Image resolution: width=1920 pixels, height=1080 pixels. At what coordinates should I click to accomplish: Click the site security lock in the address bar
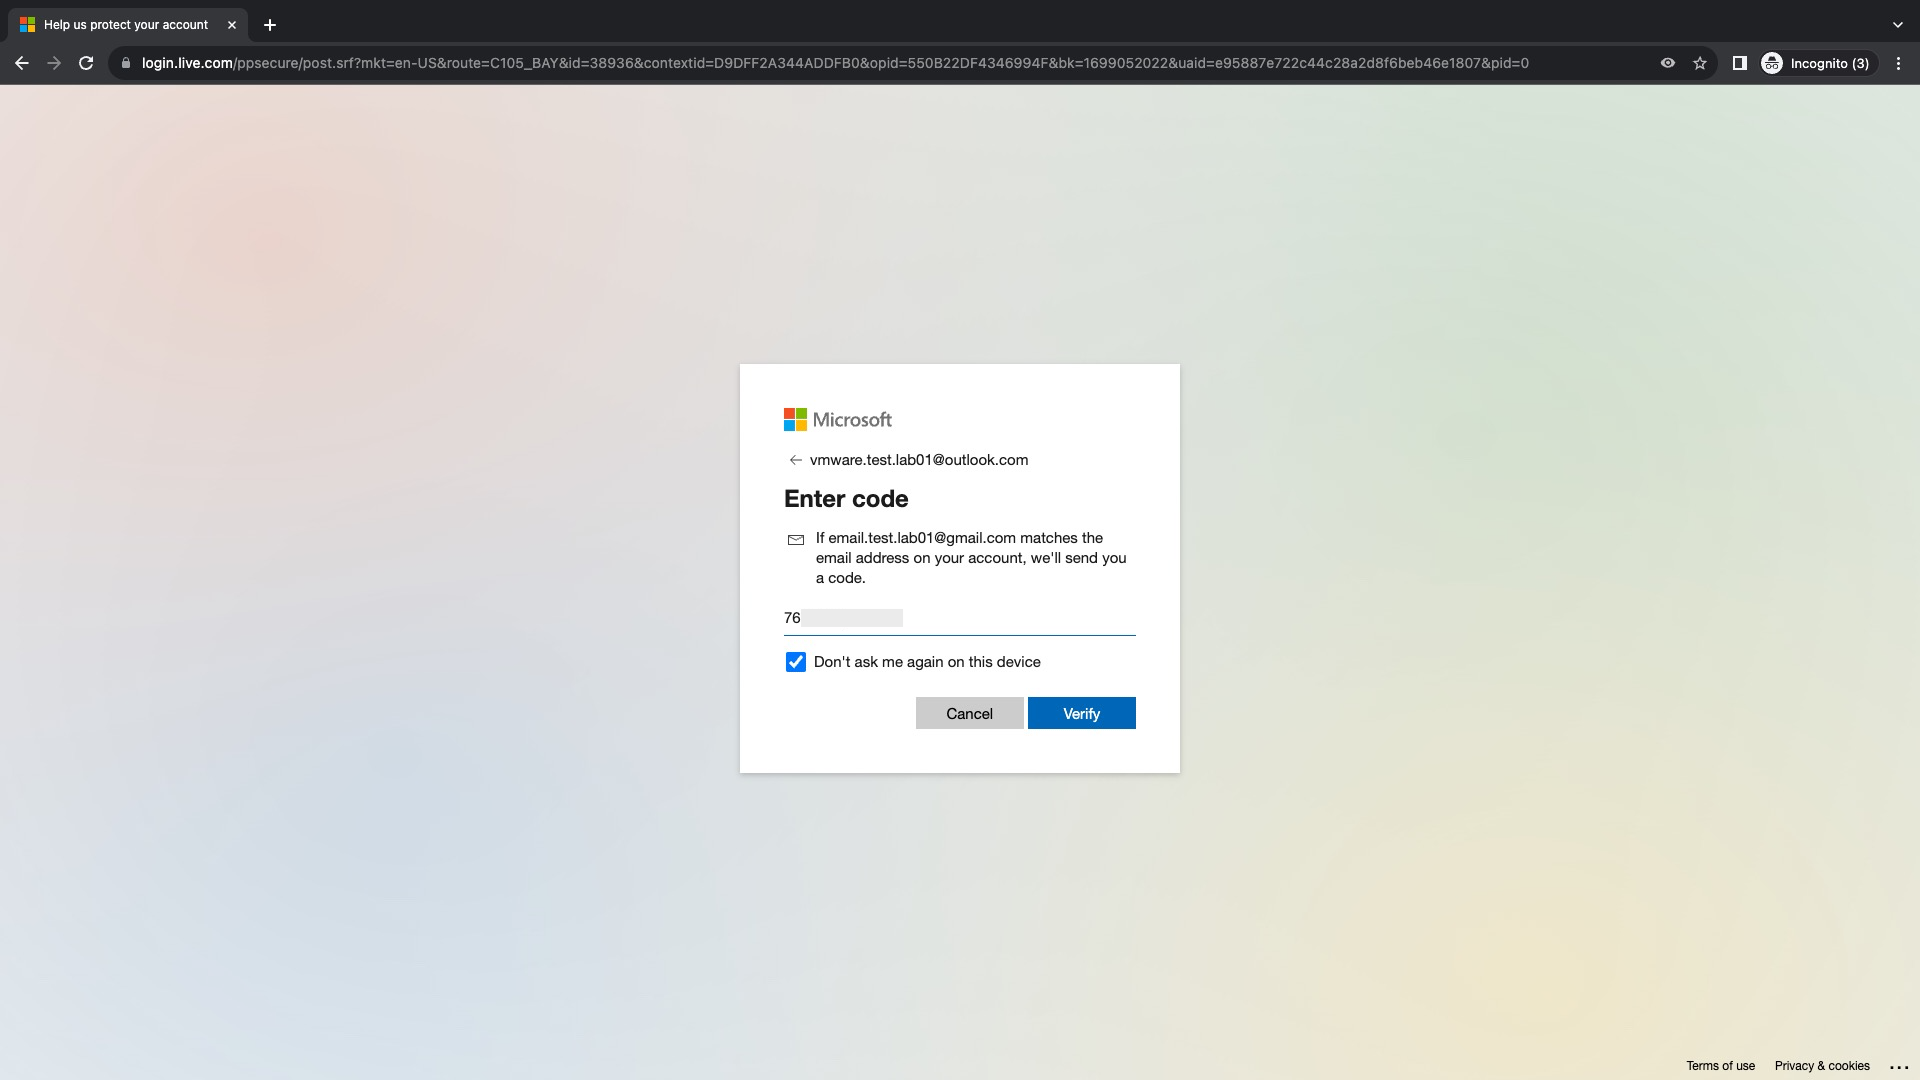click(125, 62)
